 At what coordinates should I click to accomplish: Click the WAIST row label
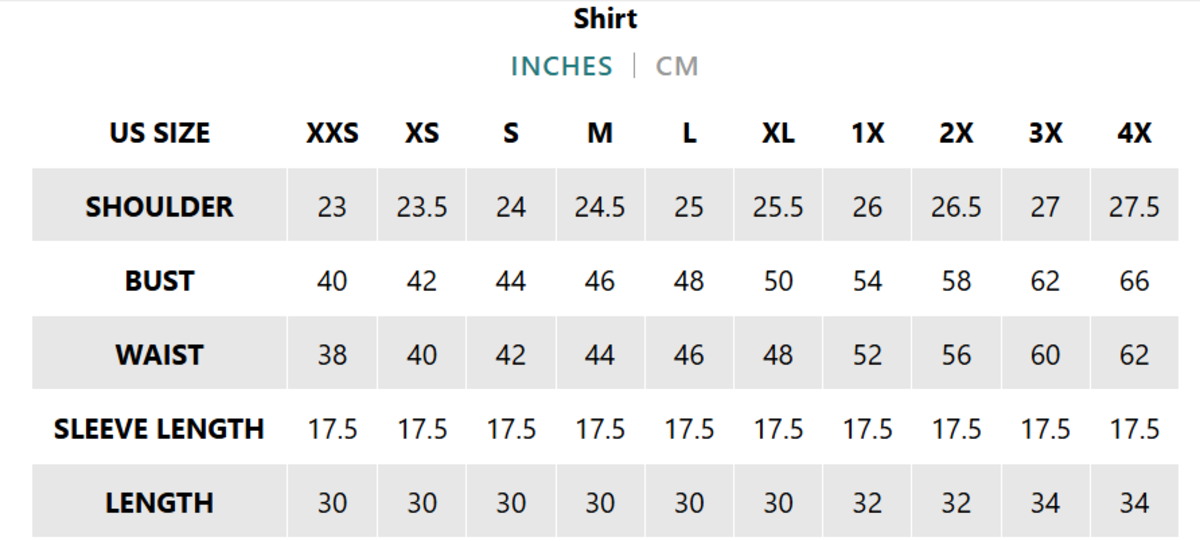[160, 355]
